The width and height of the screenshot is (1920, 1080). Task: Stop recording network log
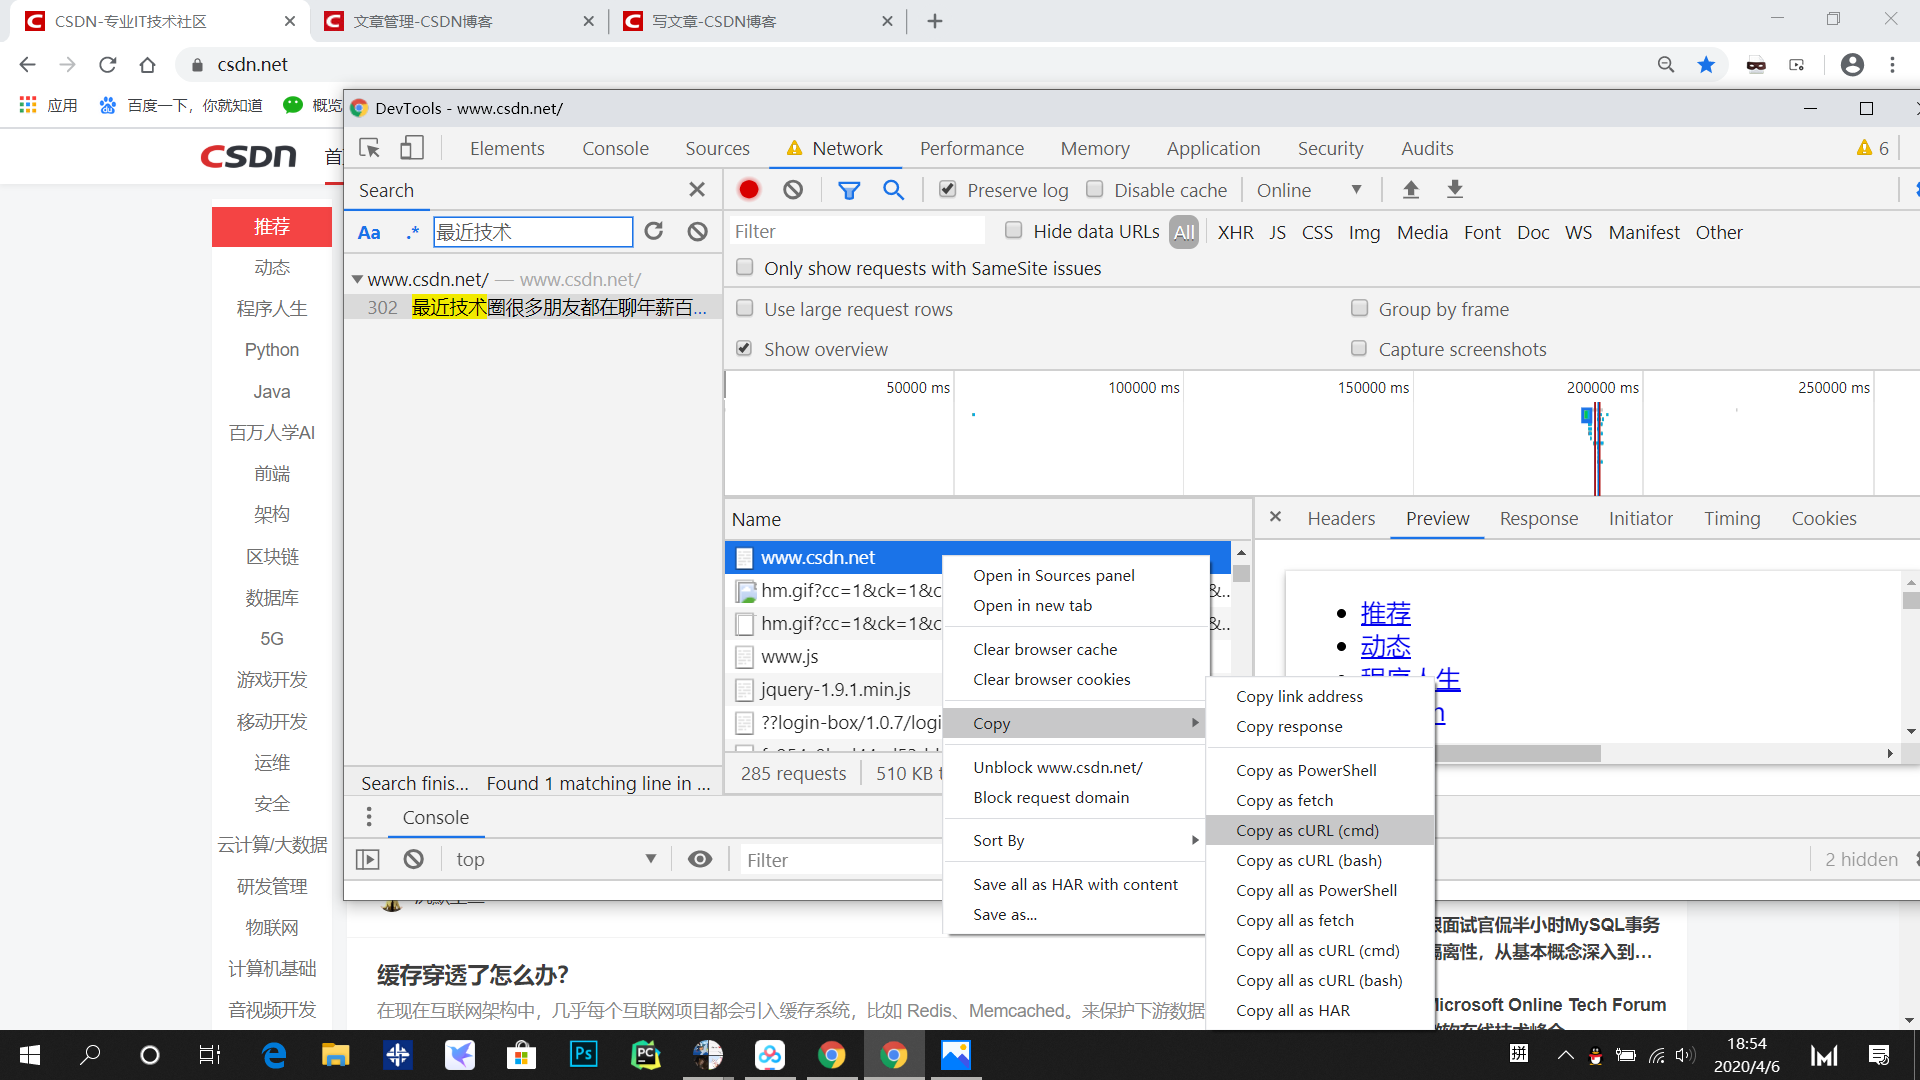coord(749,189)
